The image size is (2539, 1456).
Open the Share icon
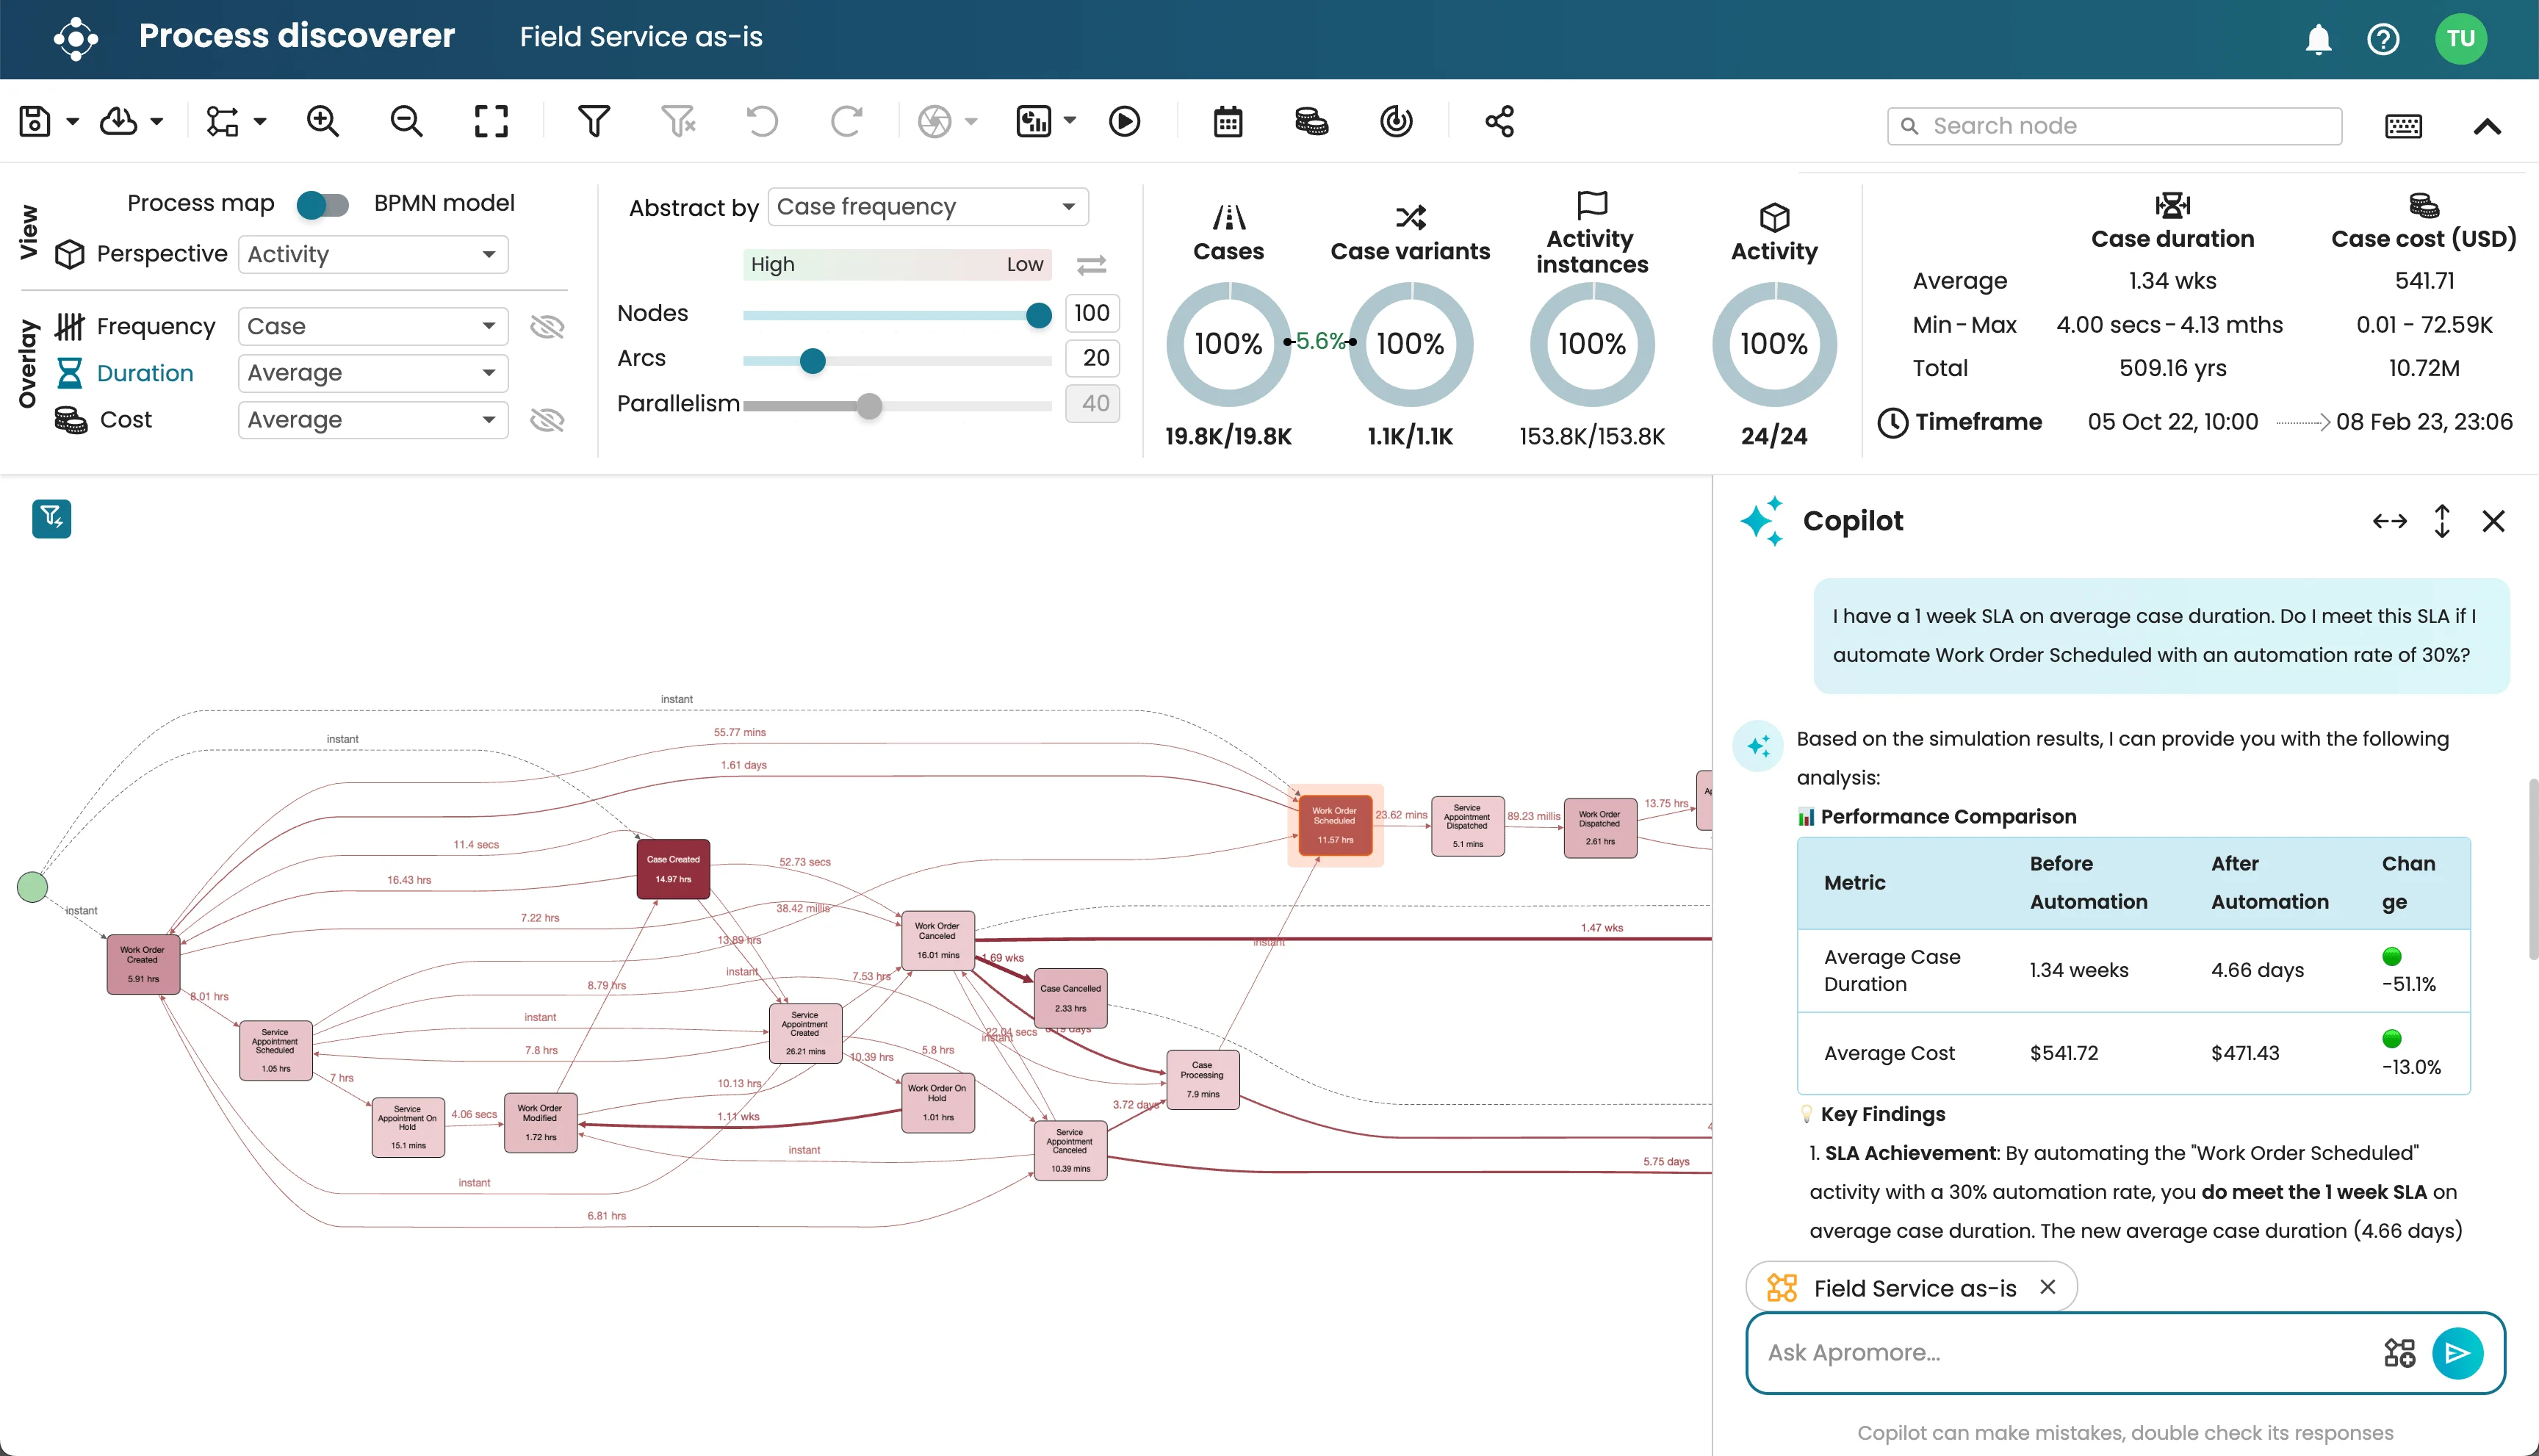(x=1498, y=121)
